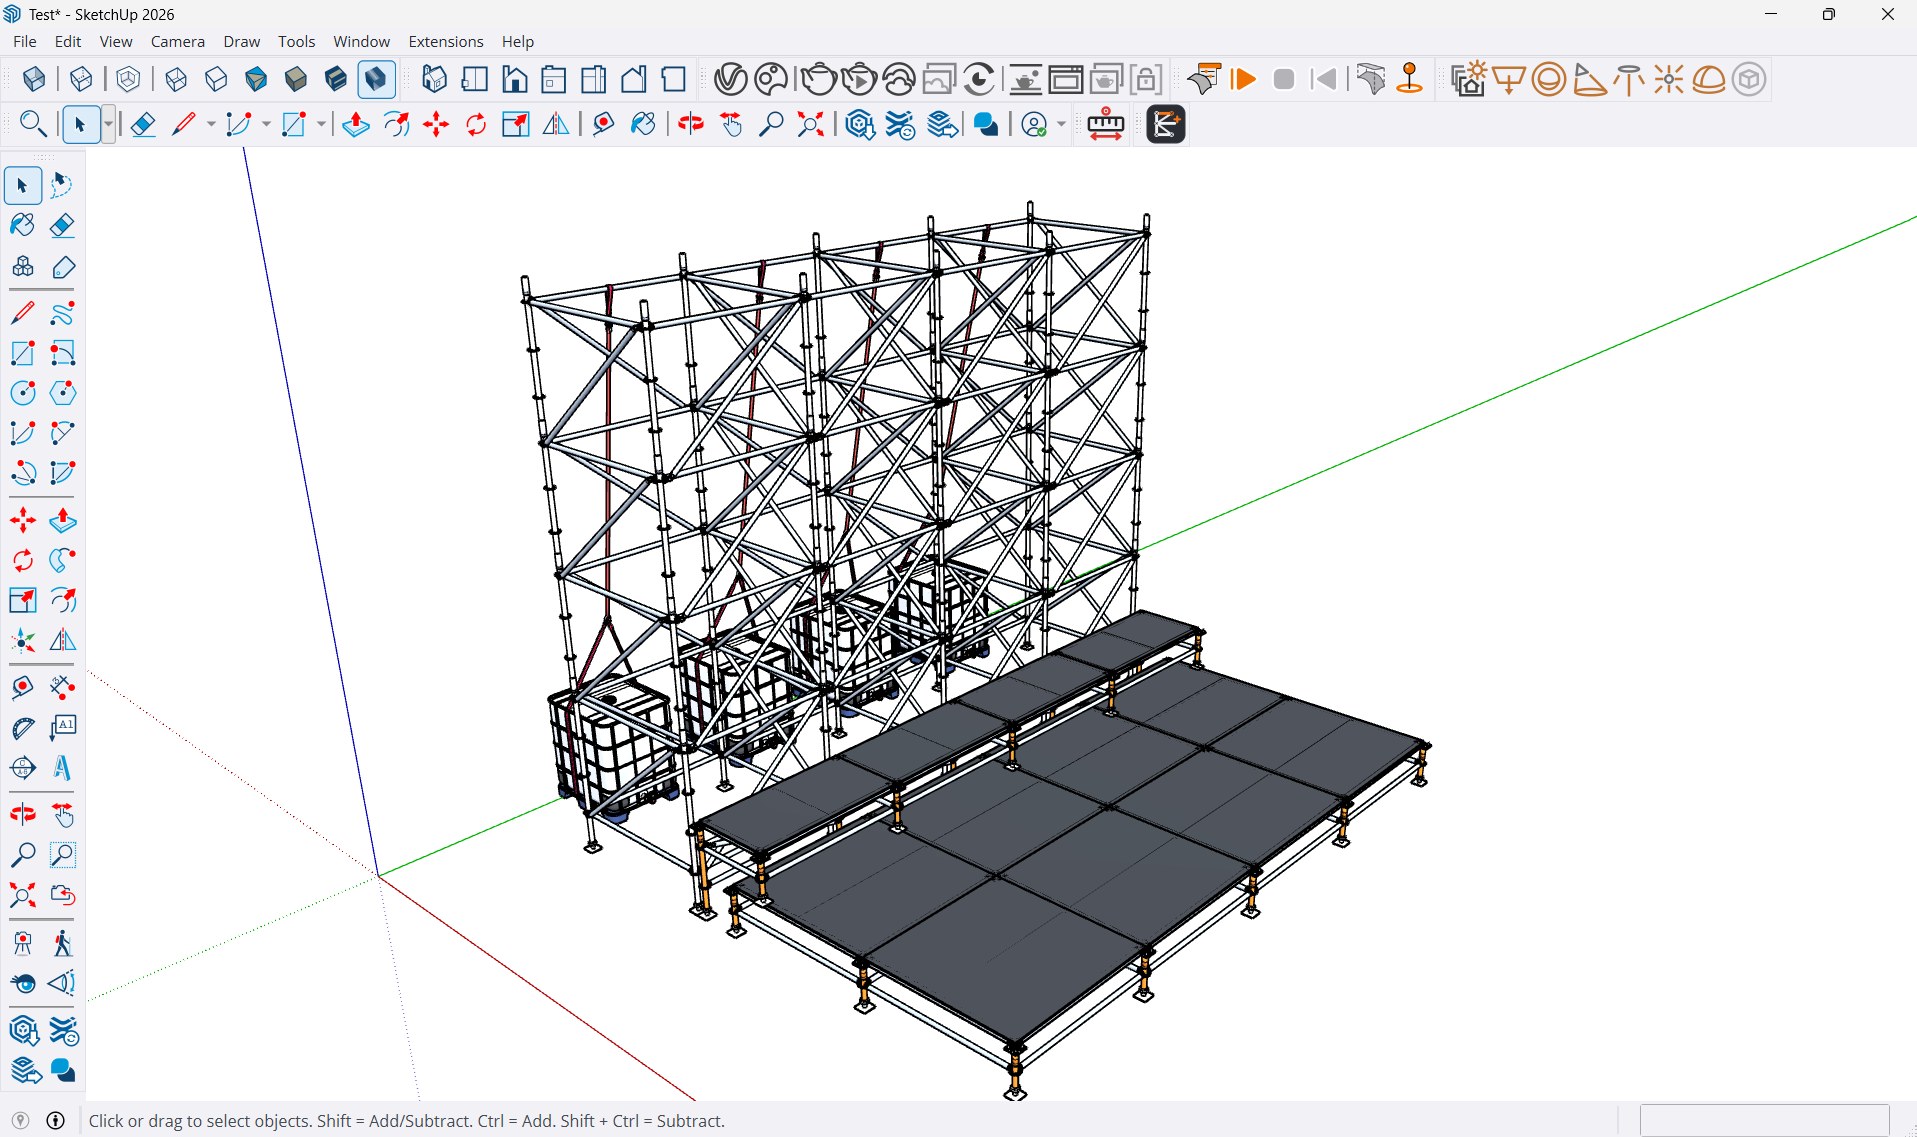
Task: Open the Search magnifier in the toolbar
Action: click(33, 124)
